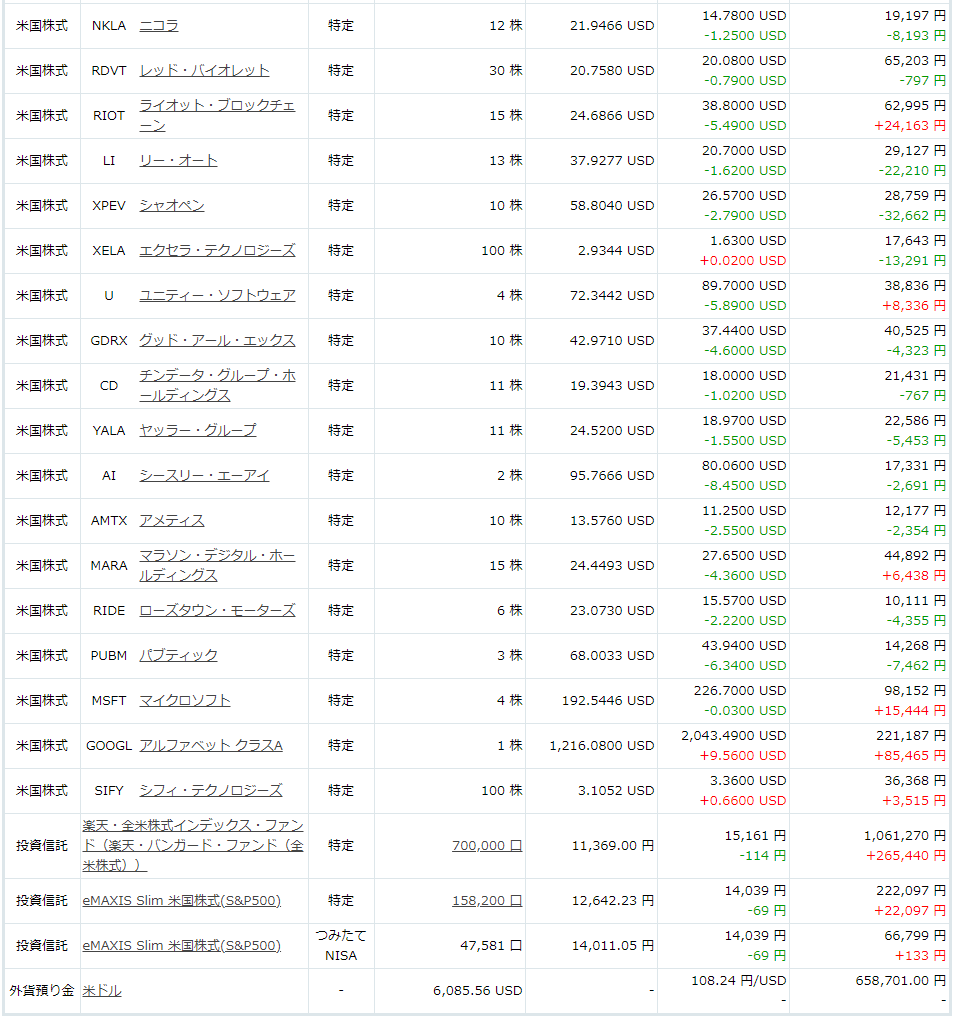Screen dimensions: 953x1018
Task: Select the AMTX ticker symbol
Action: 108,520
